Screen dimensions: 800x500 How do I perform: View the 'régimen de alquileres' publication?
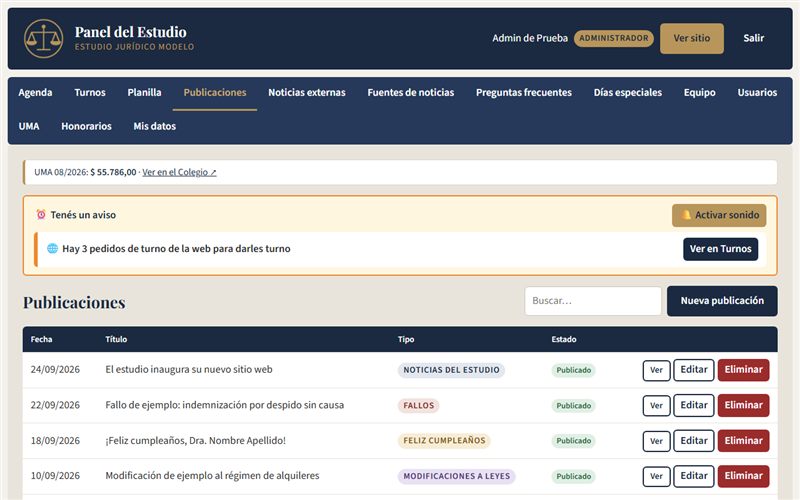[656, 476]
